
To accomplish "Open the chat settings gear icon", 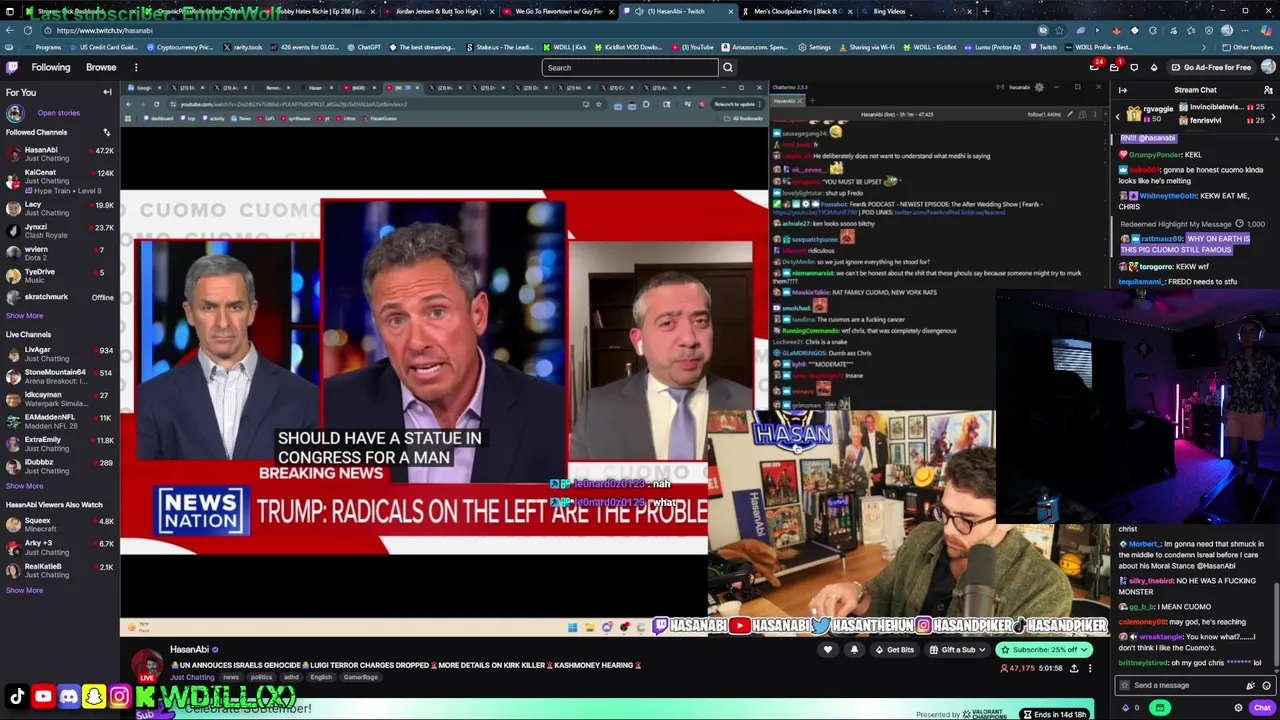I will click(1238, 708).
